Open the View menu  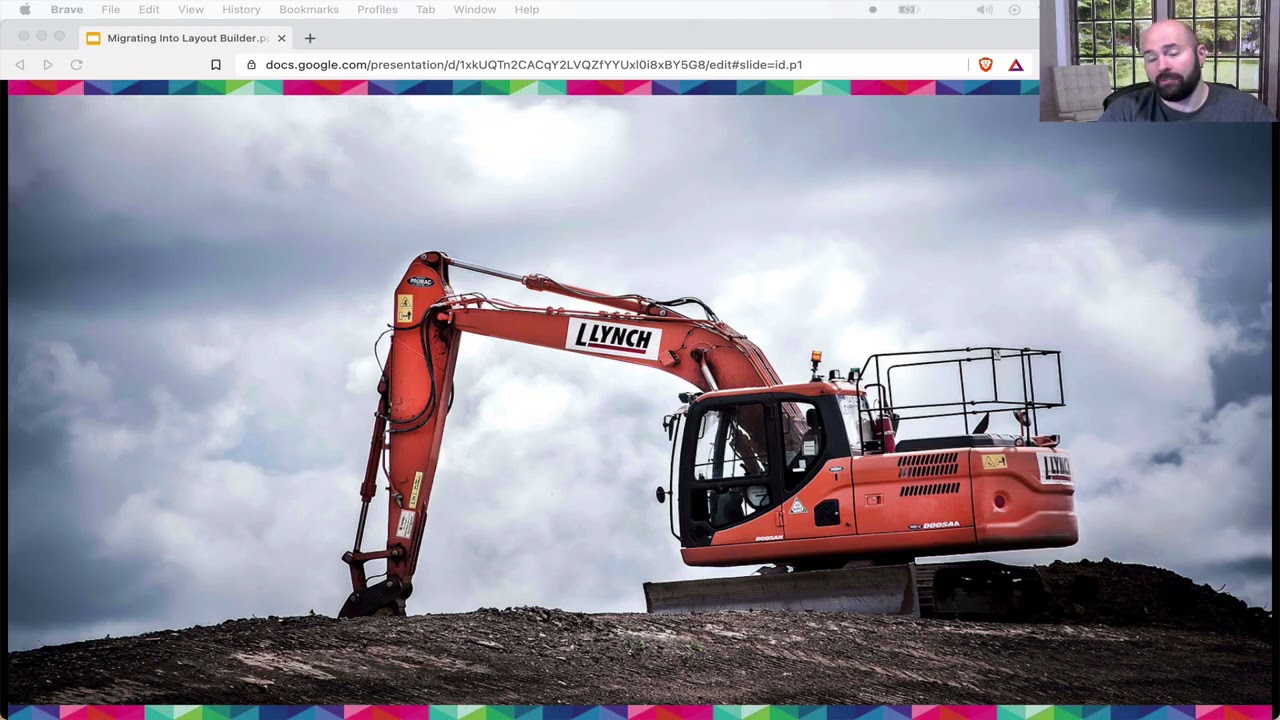point(191,10)
